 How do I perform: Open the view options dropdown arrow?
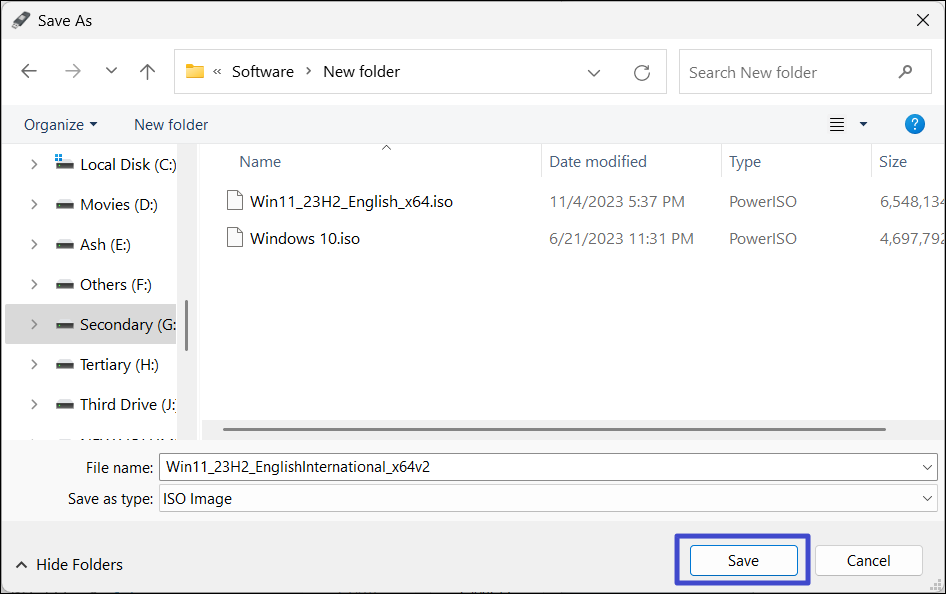click(x=863, y=124)
